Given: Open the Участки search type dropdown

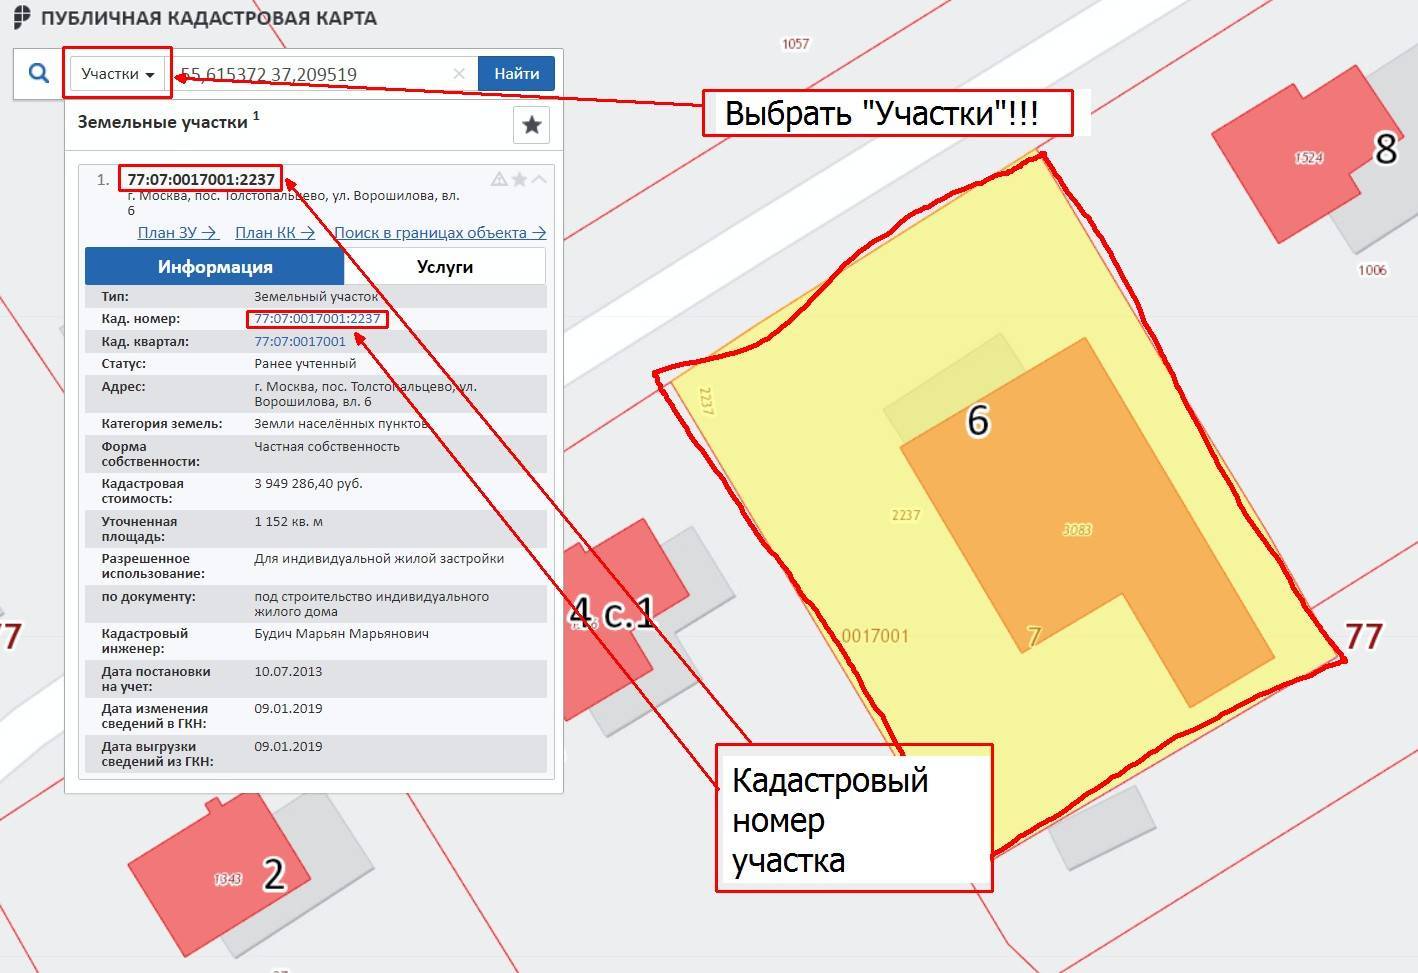Looking at the screenshot, I should pyautogui.click(x=117, y=74).
